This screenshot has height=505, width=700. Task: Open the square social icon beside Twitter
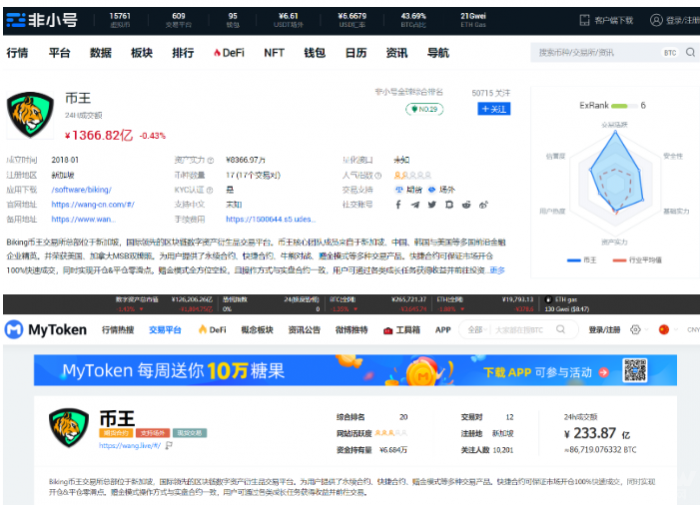[449, 205]
